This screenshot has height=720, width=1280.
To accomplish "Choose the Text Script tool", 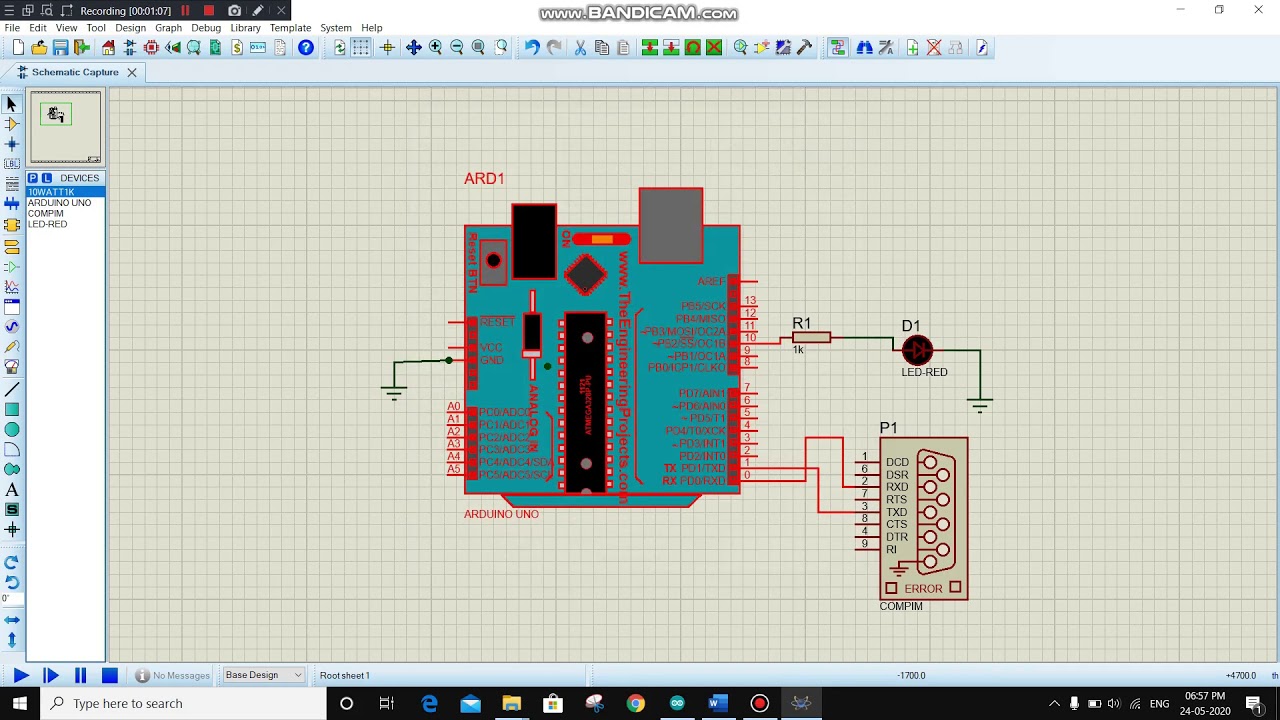I will click(12, 184).
